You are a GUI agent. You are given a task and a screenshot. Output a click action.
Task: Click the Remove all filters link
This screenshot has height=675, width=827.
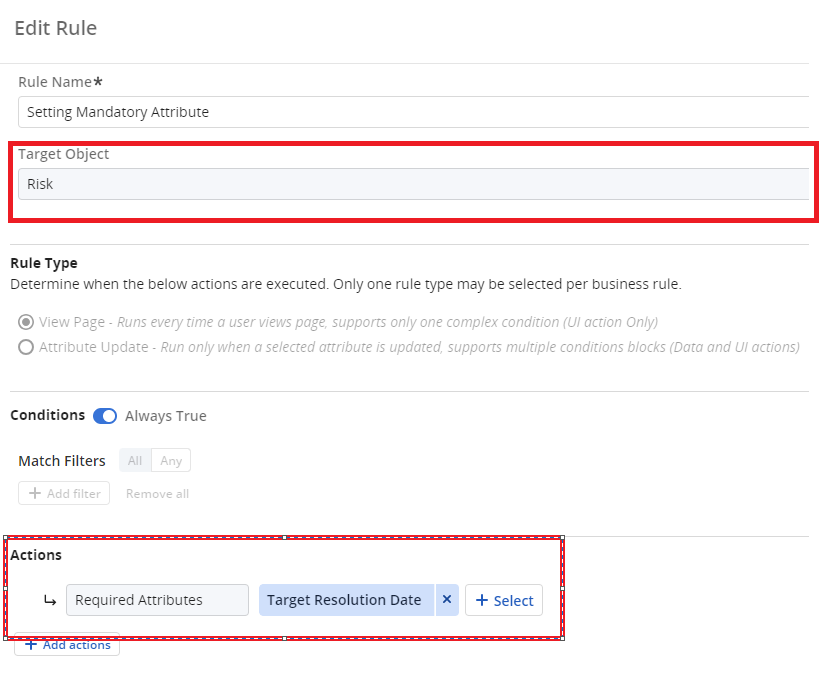click(x=157, y=493)
